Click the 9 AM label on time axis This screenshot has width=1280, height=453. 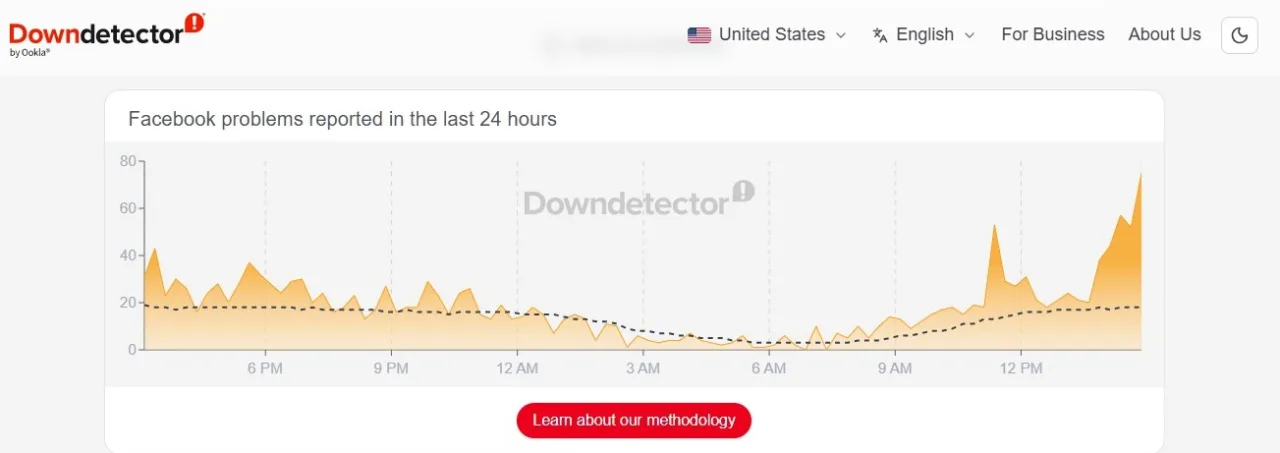(x=895, y=368)
